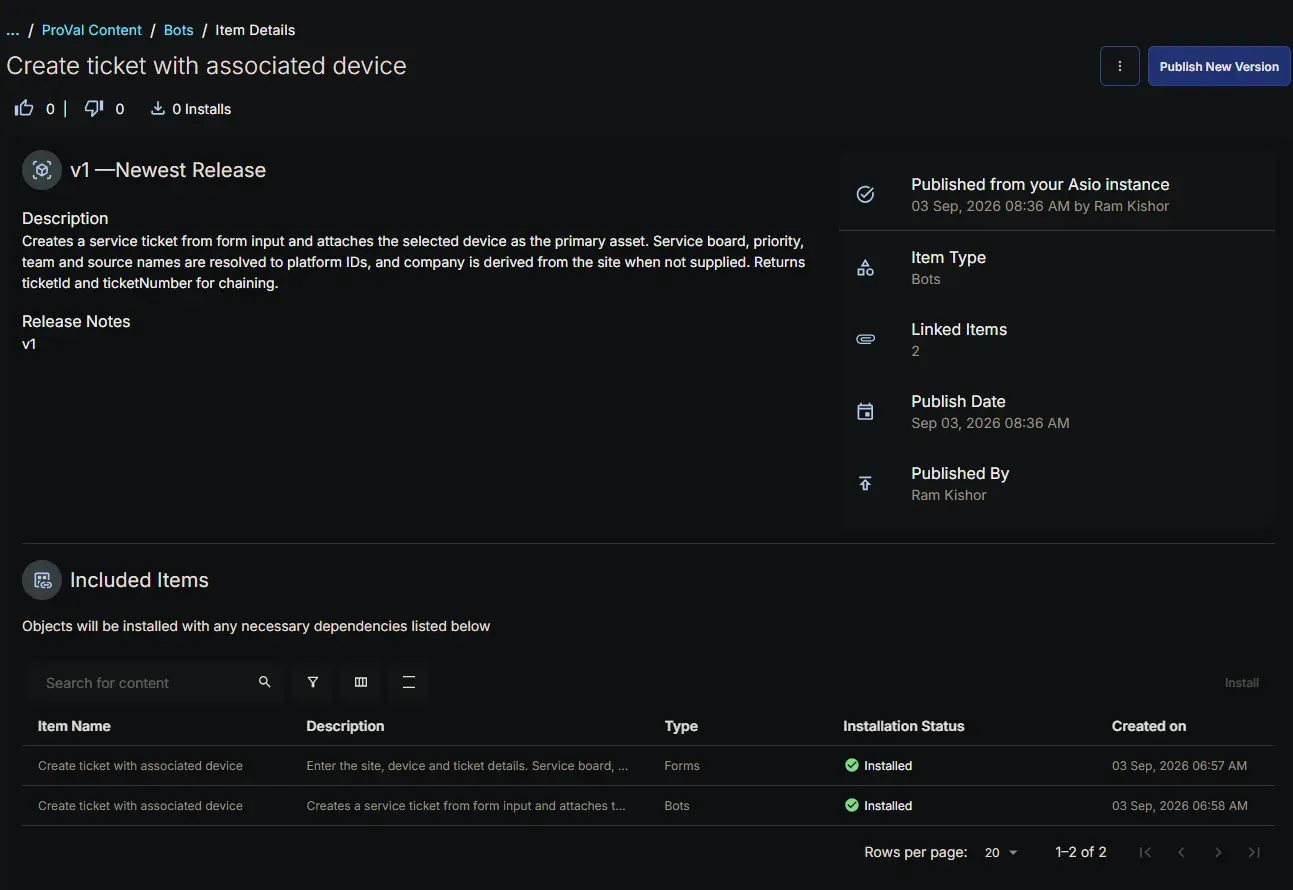Click the thumbs-up like icon
The image size is (1293, 890).
24,108
